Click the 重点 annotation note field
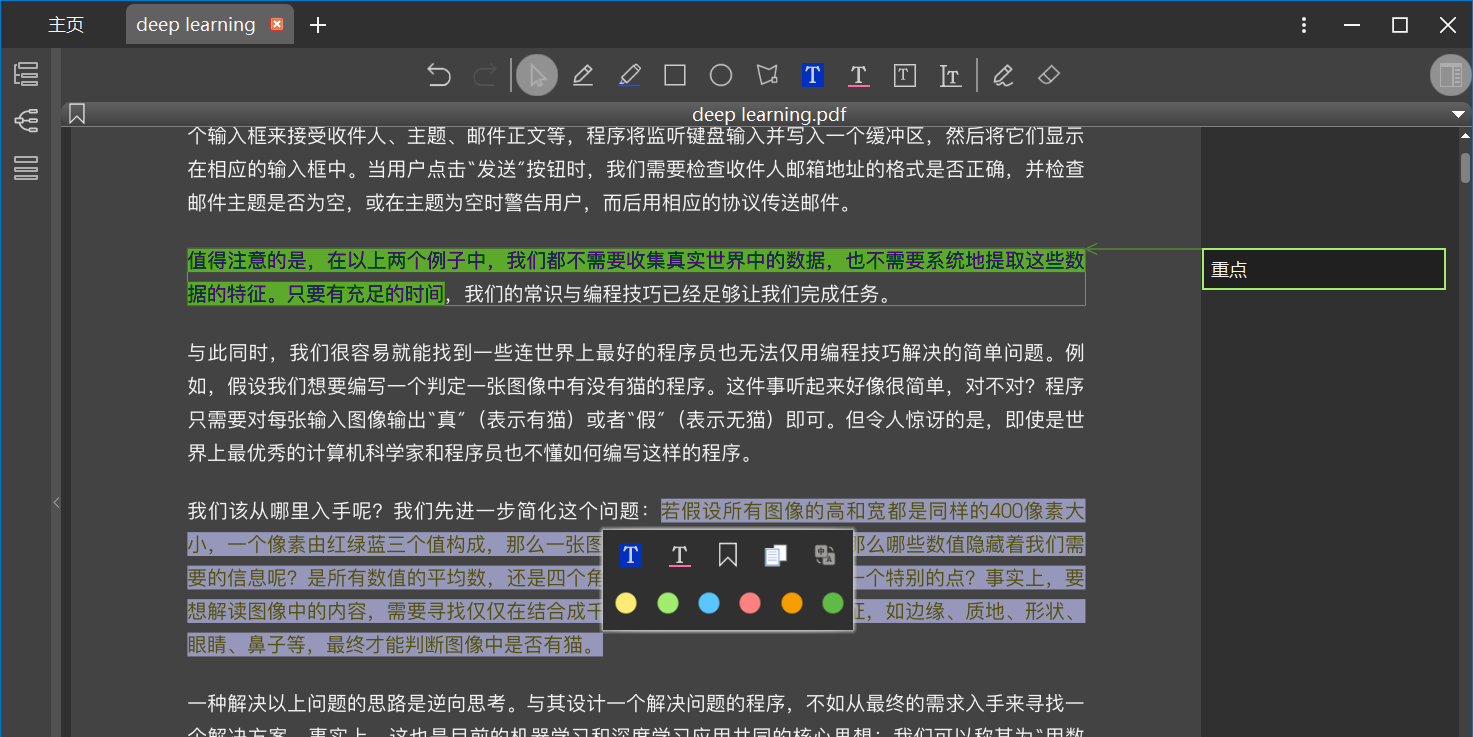 (1324, 269)
